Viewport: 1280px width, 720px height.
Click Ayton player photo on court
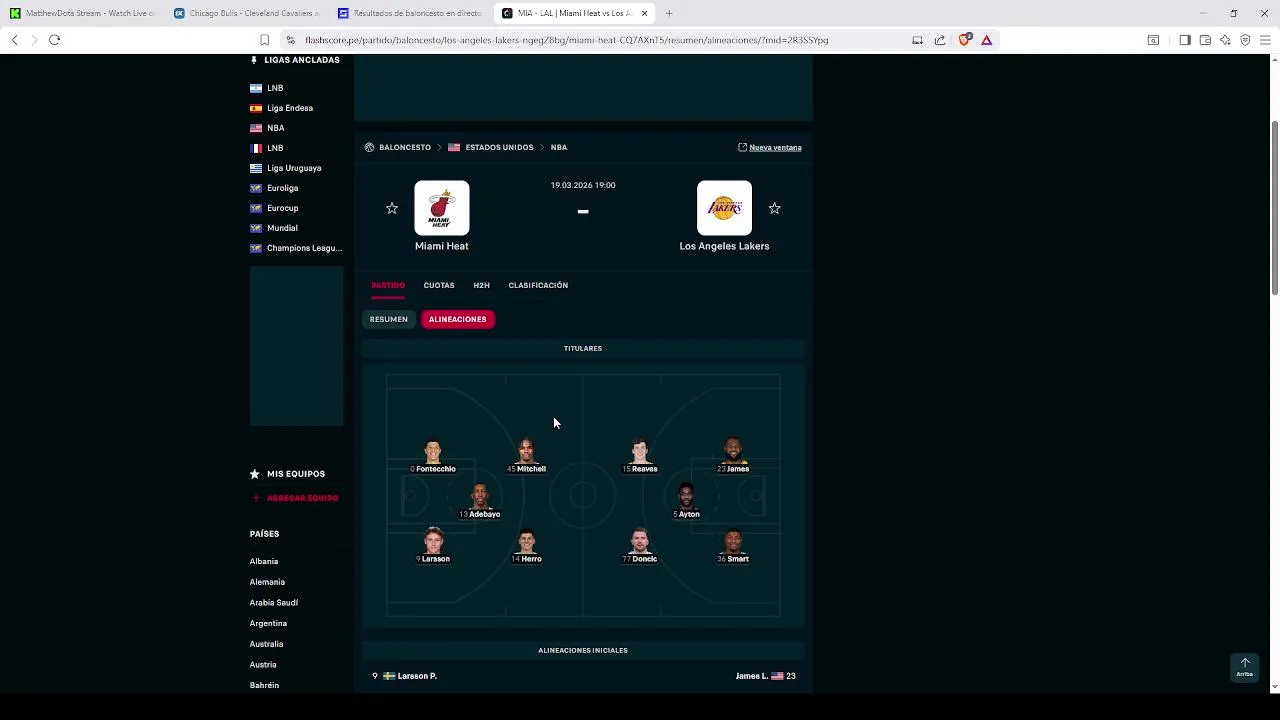pos(686,496)
